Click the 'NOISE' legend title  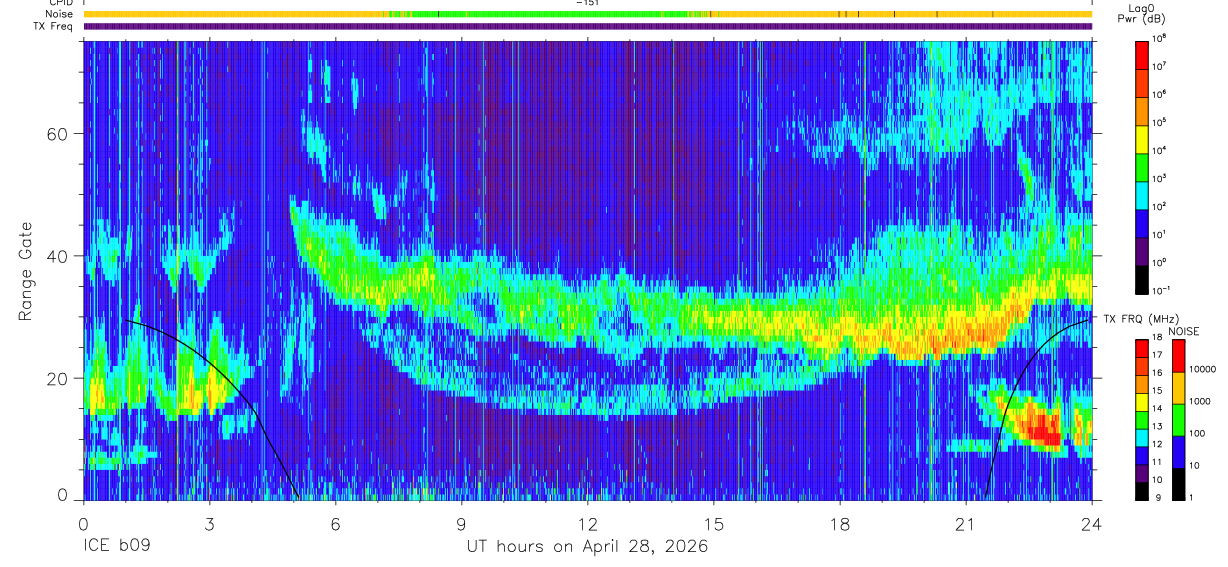[x=1184, y=331]
